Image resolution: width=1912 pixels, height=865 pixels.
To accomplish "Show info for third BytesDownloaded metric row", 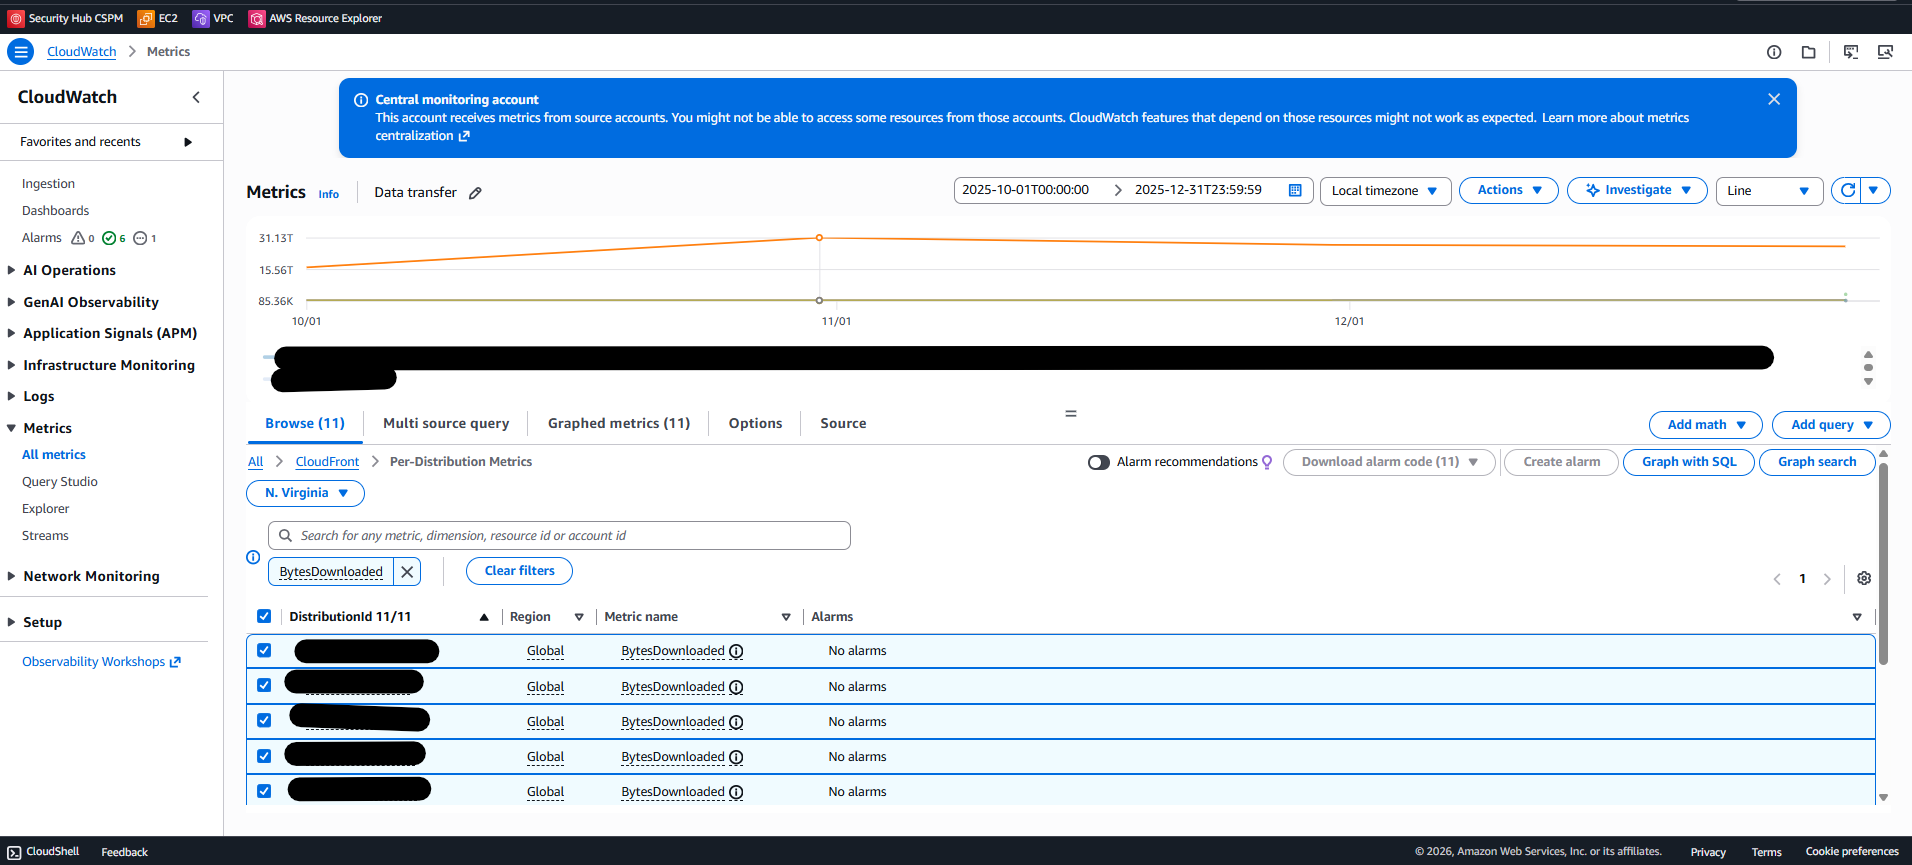I will 736,722.
